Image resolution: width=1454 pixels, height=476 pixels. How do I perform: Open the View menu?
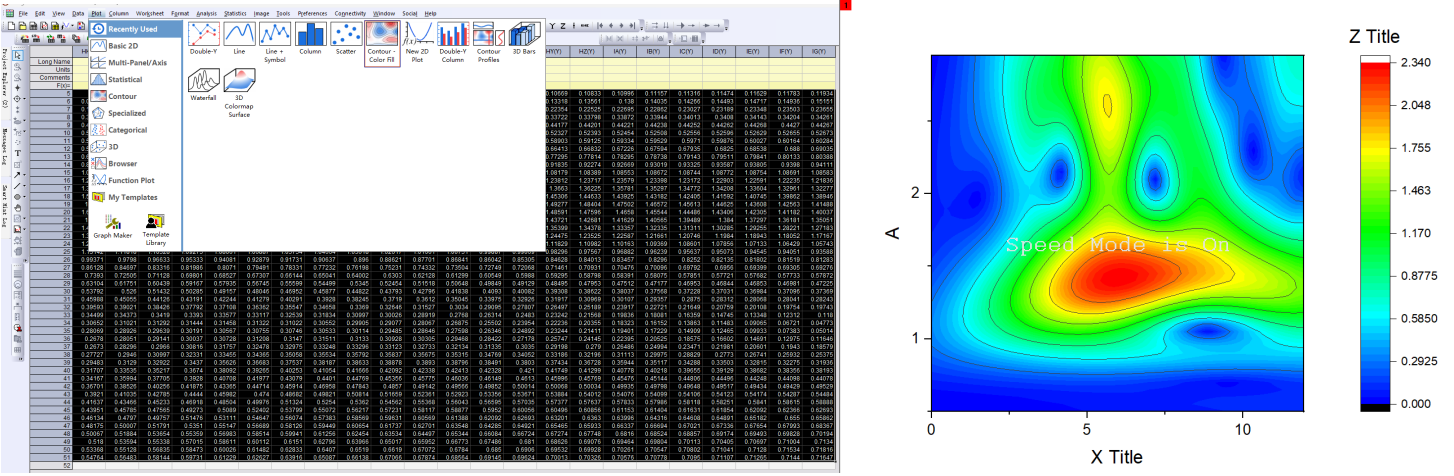(x=58, y=13)
